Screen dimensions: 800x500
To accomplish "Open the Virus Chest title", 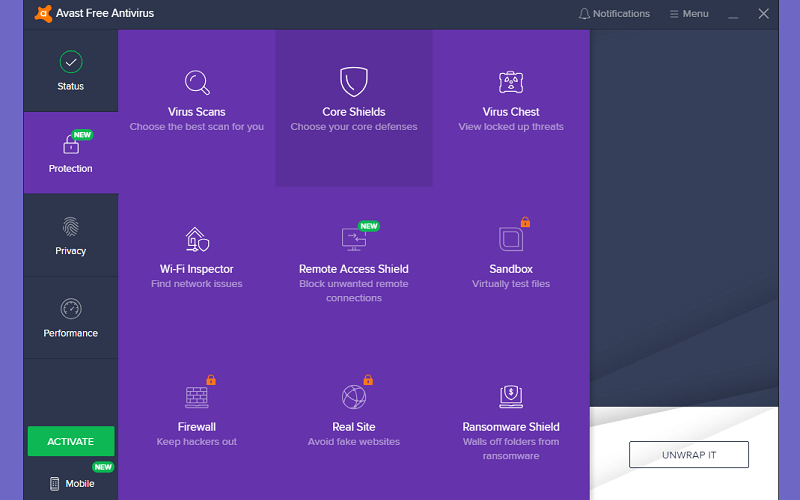I will click(511, 112).
